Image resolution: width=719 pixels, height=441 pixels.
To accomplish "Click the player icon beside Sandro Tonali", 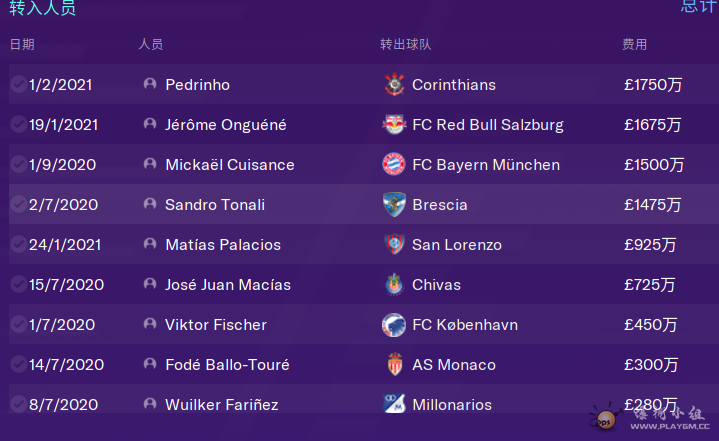I will (x=150, y=205).
